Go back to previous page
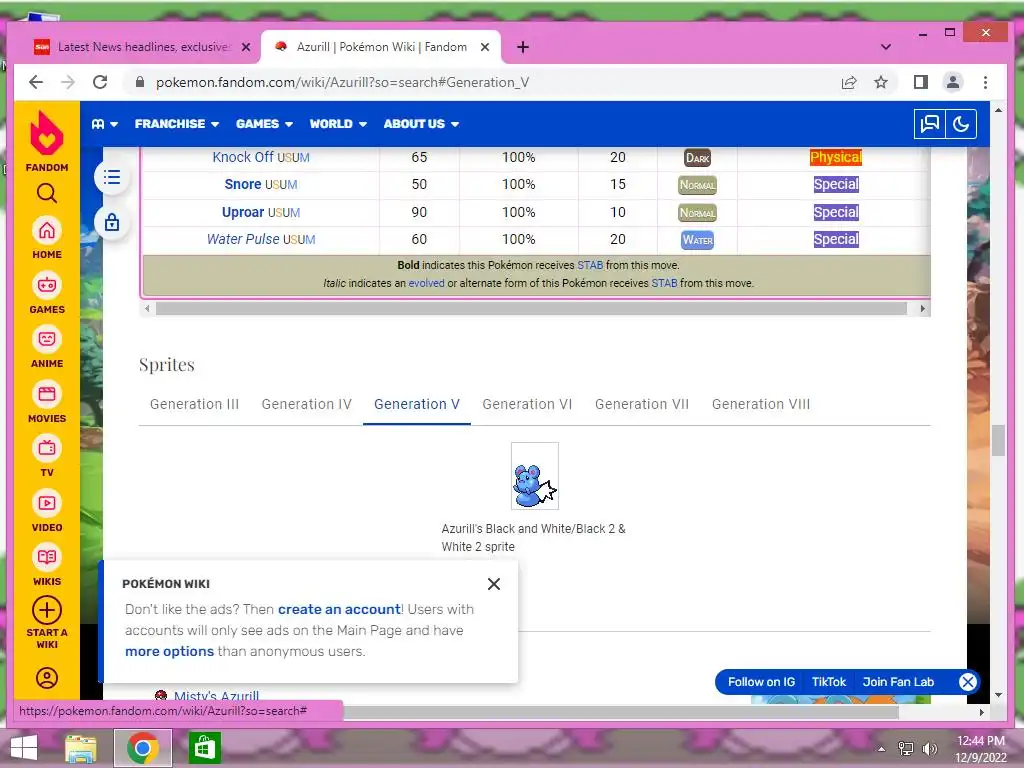This screenshot has width=1024, height=768. tap(36, 82)
